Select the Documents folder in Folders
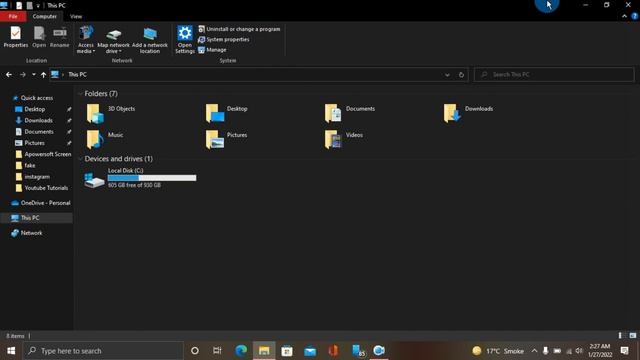 point(349,113)
